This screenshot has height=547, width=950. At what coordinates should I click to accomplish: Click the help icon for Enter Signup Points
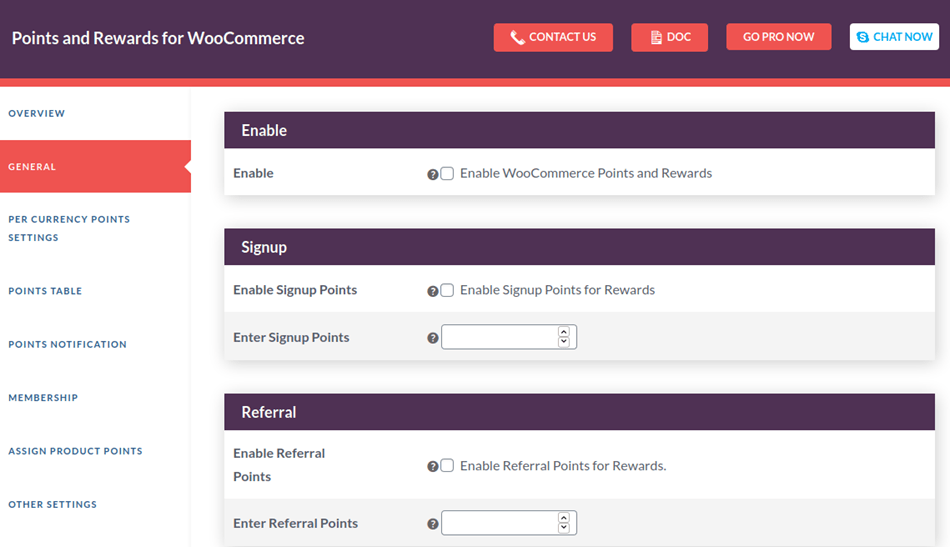[x=433, y=338]
